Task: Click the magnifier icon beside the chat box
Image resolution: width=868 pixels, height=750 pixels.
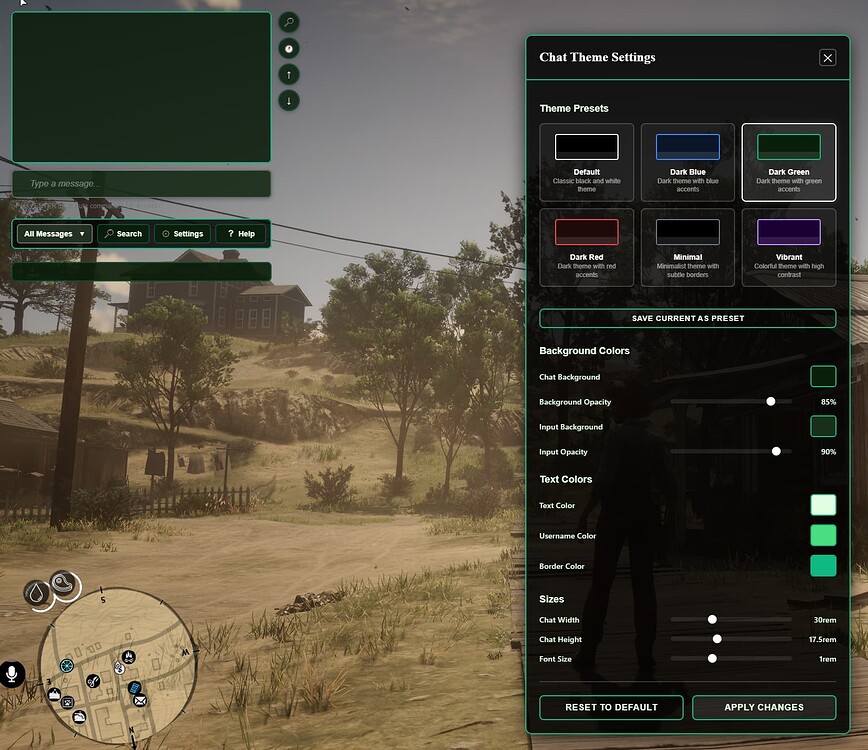Action: [288, 22]
